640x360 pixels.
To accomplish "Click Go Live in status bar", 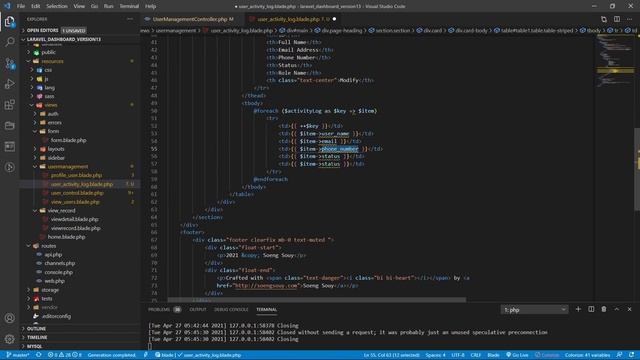I will pyautogui.click(x=517, y=355).
